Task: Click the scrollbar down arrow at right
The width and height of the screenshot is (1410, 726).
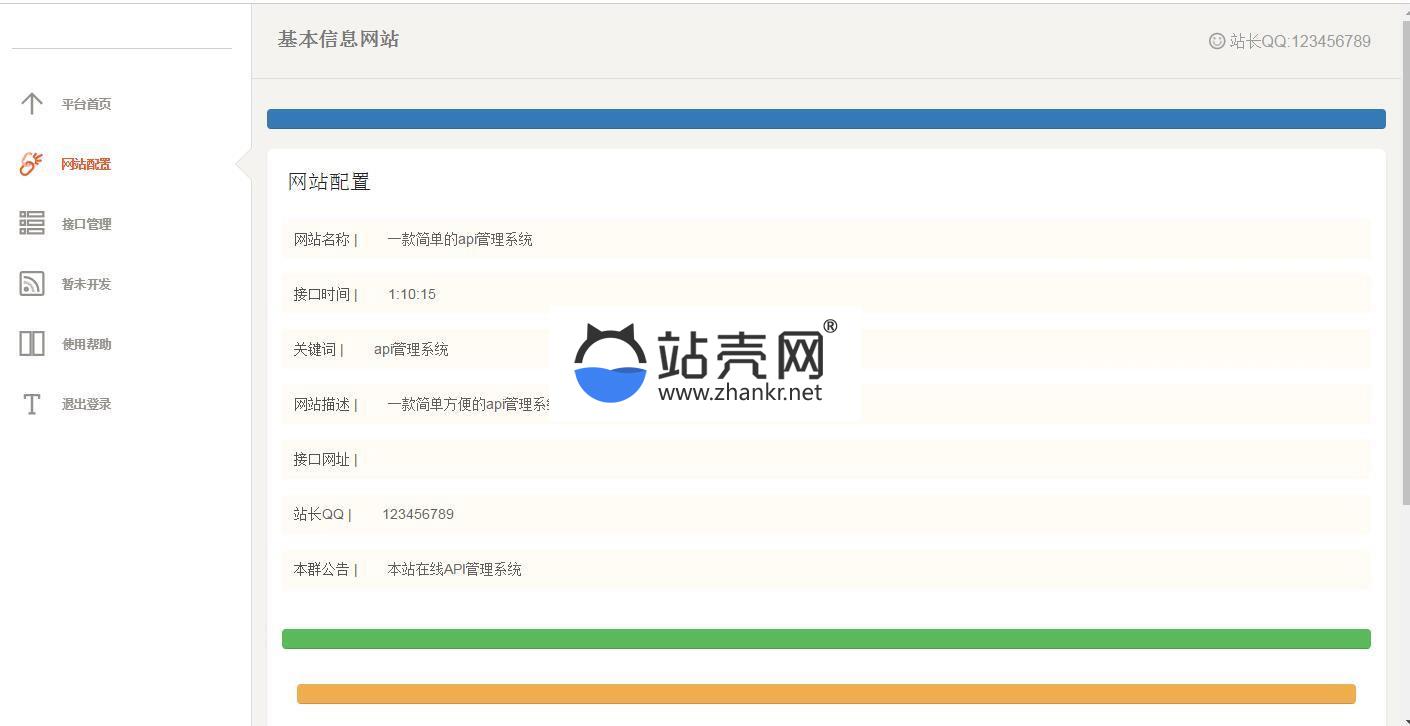Action: click(1403, 719)
